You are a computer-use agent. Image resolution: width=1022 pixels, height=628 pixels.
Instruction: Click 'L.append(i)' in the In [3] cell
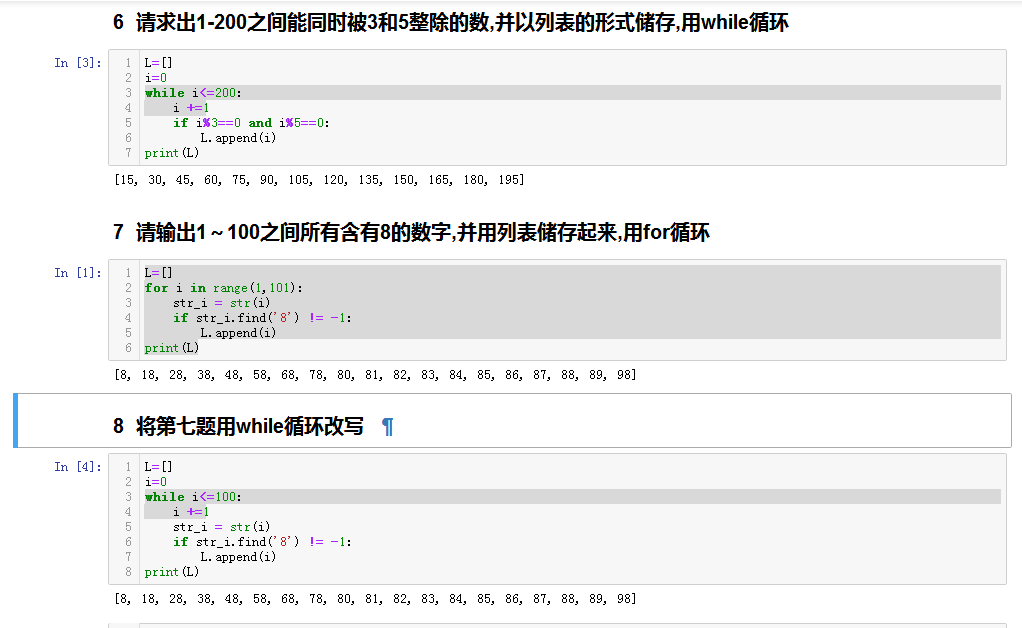[238, 137]
